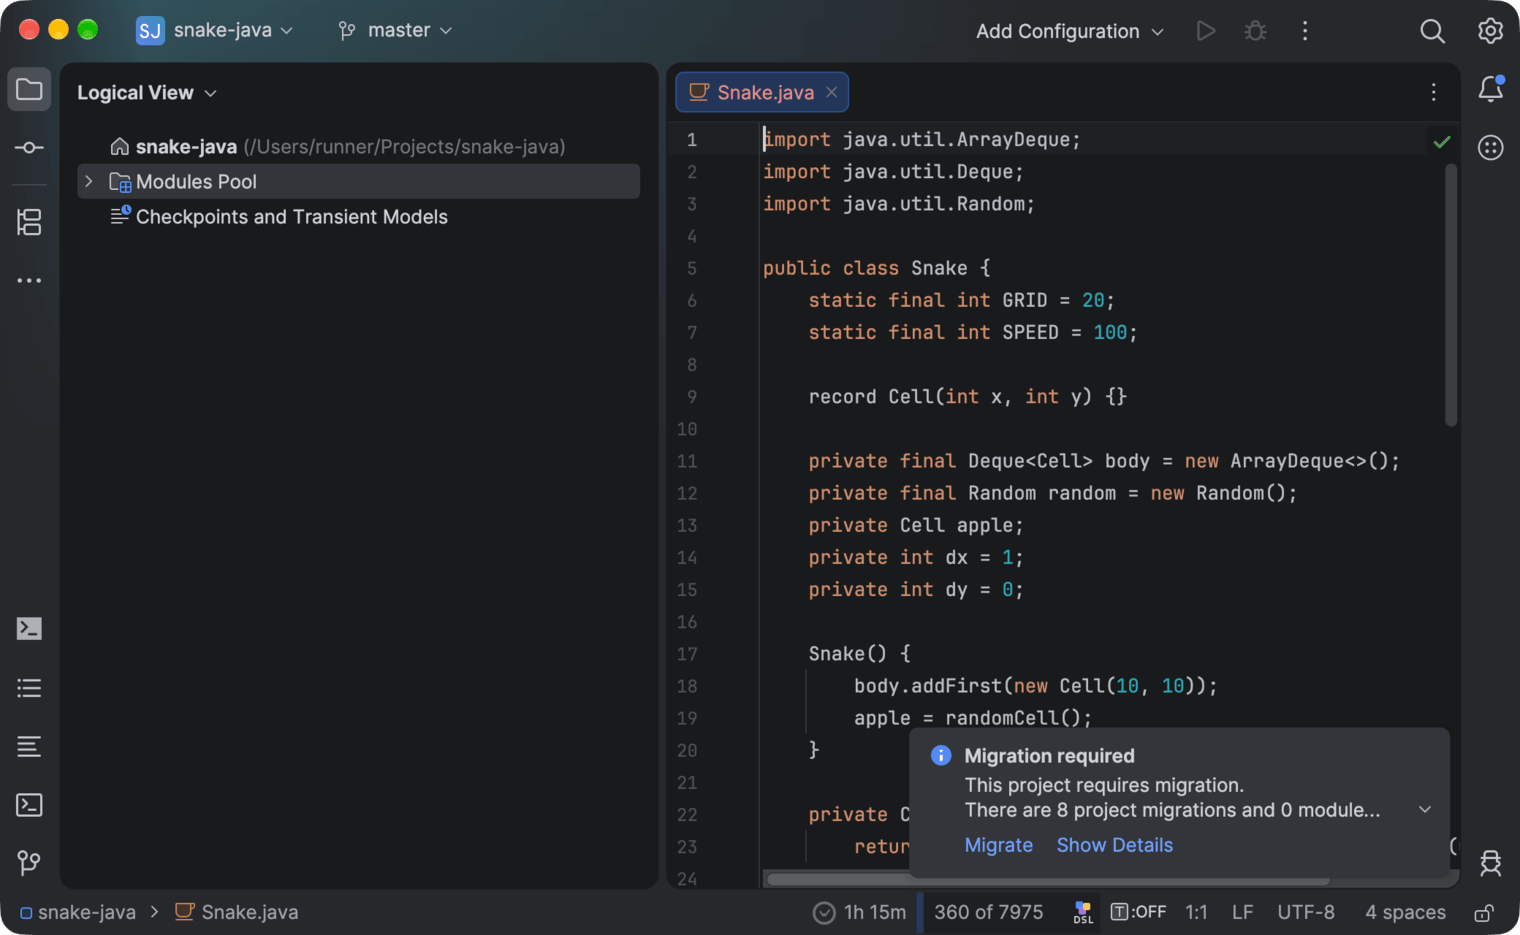Click the Debug bug icon
Image resolution: width=1520 pixels, height=935 pixels.
click(x=1255, y=31)
